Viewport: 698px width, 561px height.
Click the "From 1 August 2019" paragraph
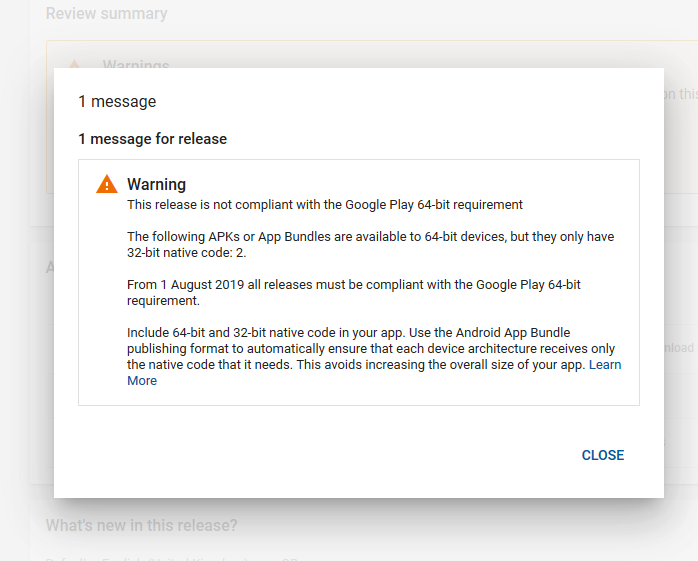(x=353, y=293)
